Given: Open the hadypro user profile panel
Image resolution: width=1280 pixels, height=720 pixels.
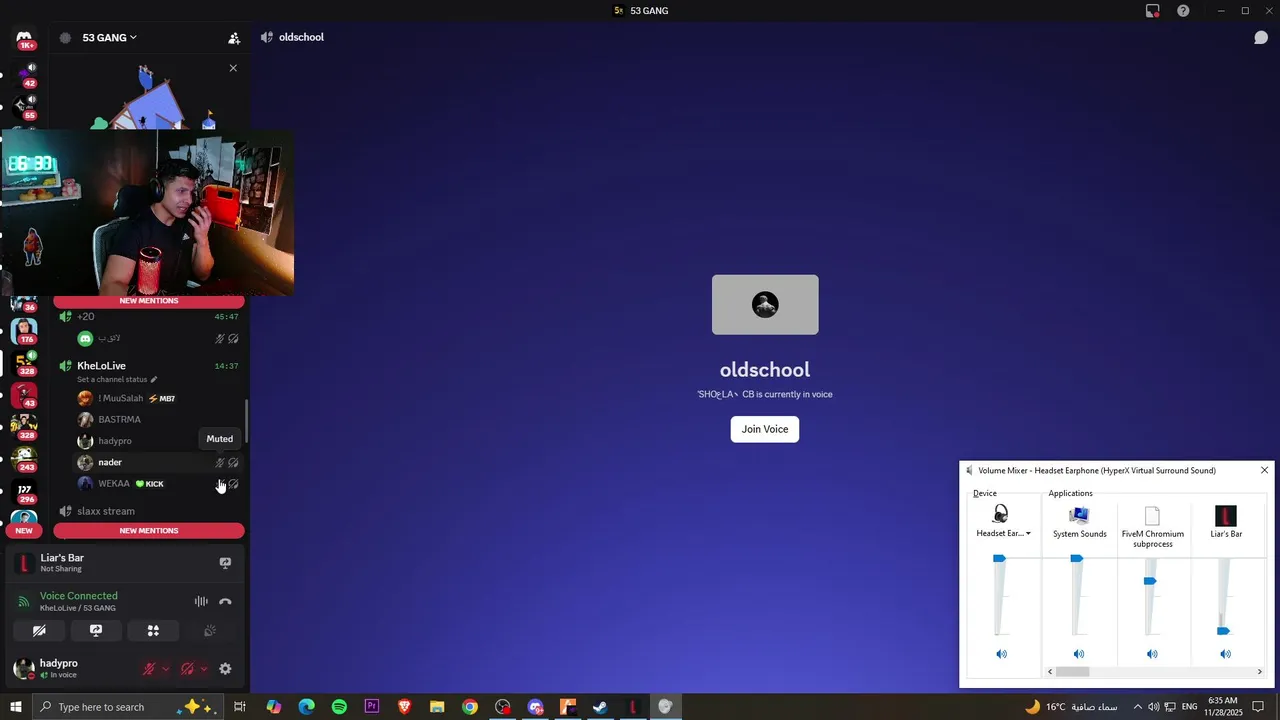Looking at the screenshot, I should click(x=70, y=669).
